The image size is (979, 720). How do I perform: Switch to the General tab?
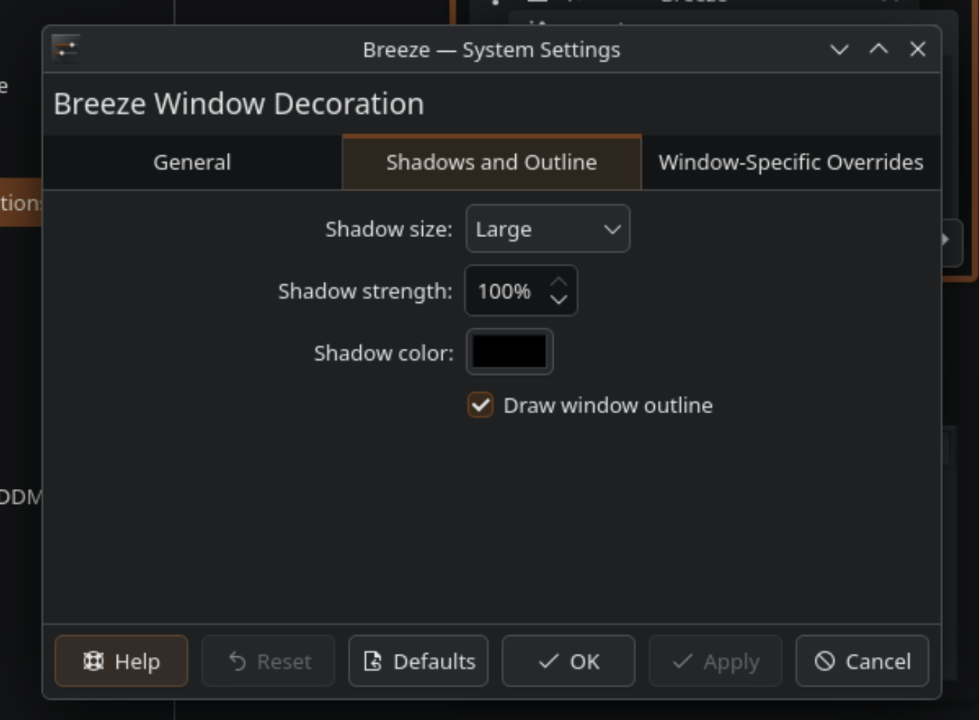192,162
